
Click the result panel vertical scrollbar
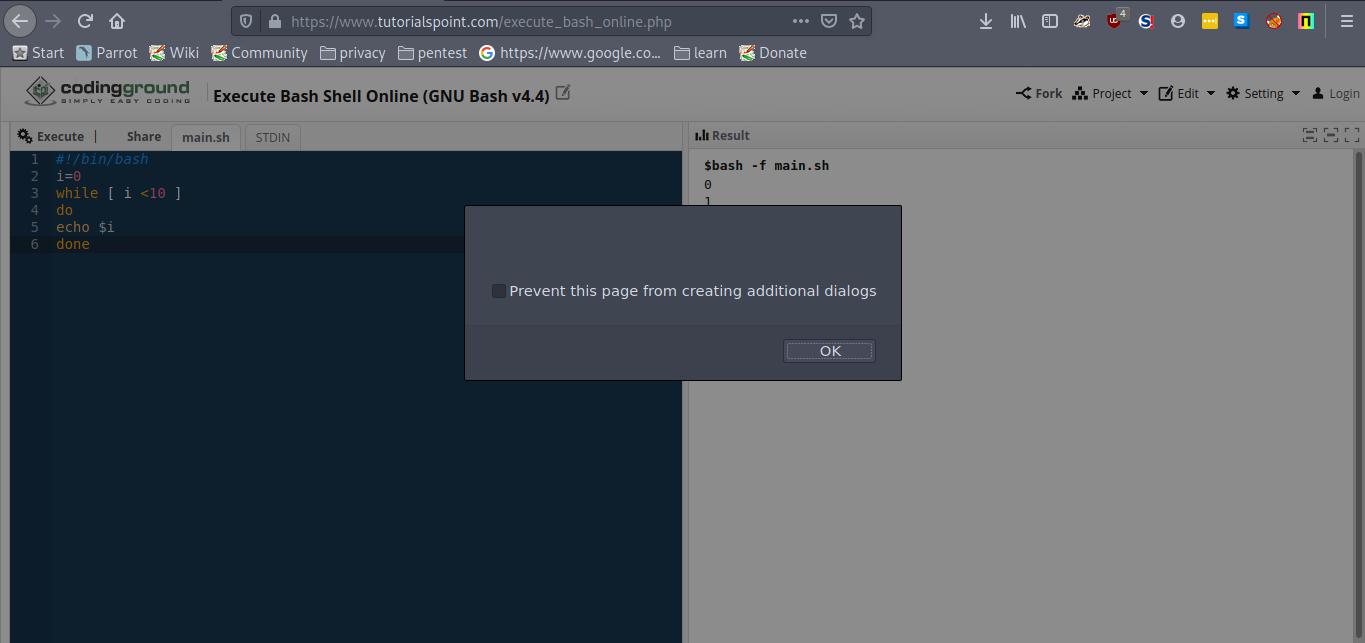tap(1357, 397)
